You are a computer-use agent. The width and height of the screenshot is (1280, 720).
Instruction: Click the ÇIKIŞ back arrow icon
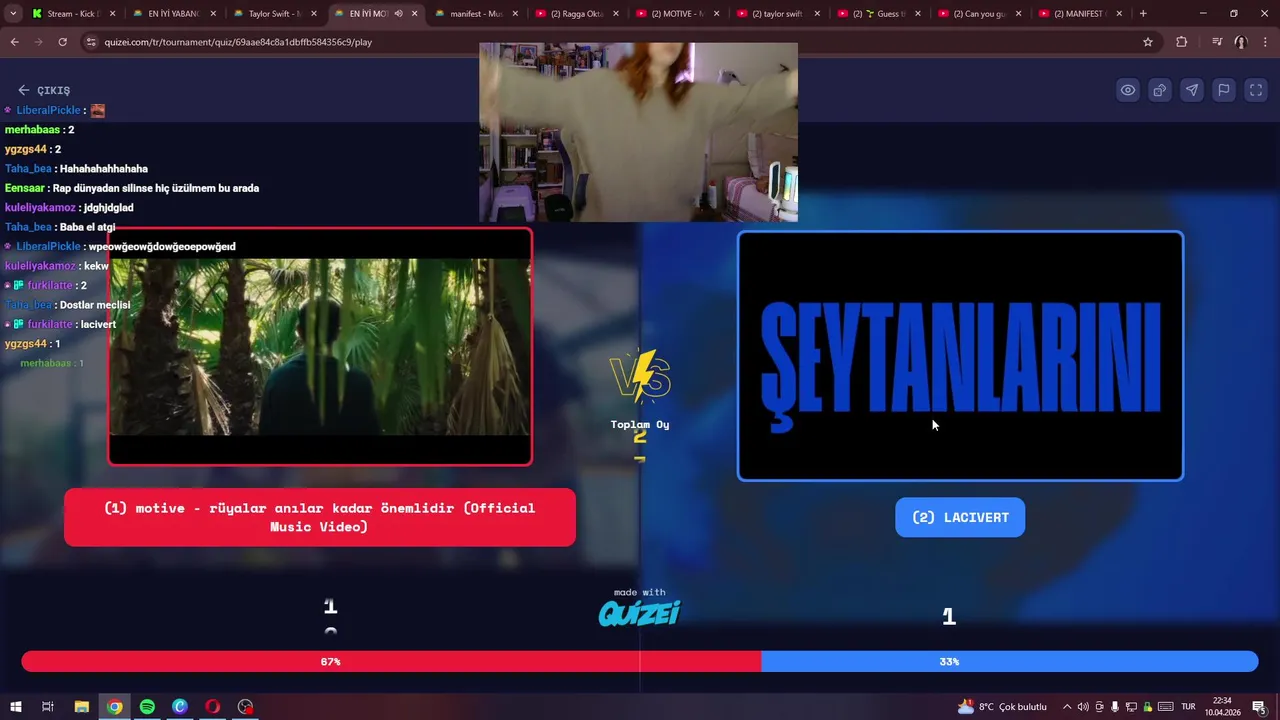(x=24, y=90)
